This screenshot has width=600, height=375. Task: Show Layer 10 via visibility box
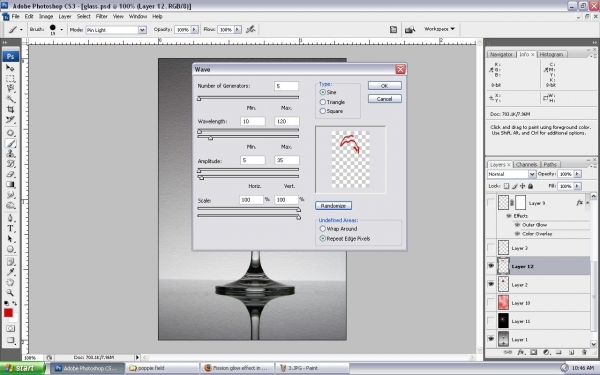(491, 303)
